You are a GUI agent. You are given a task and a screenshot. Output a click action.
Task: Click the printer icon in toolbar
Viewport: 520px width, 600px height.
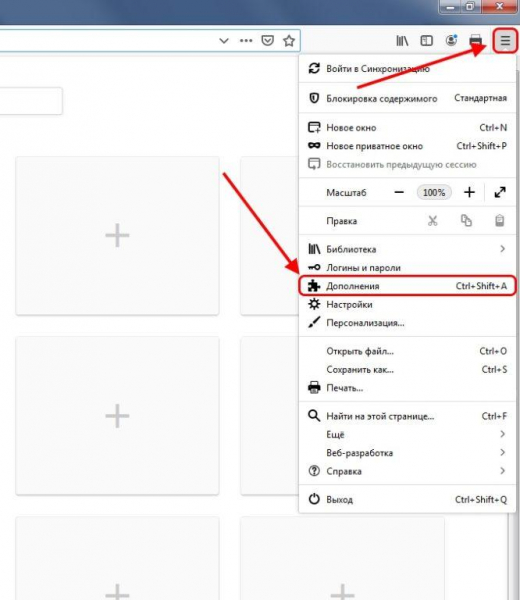[x=476, y=40]
